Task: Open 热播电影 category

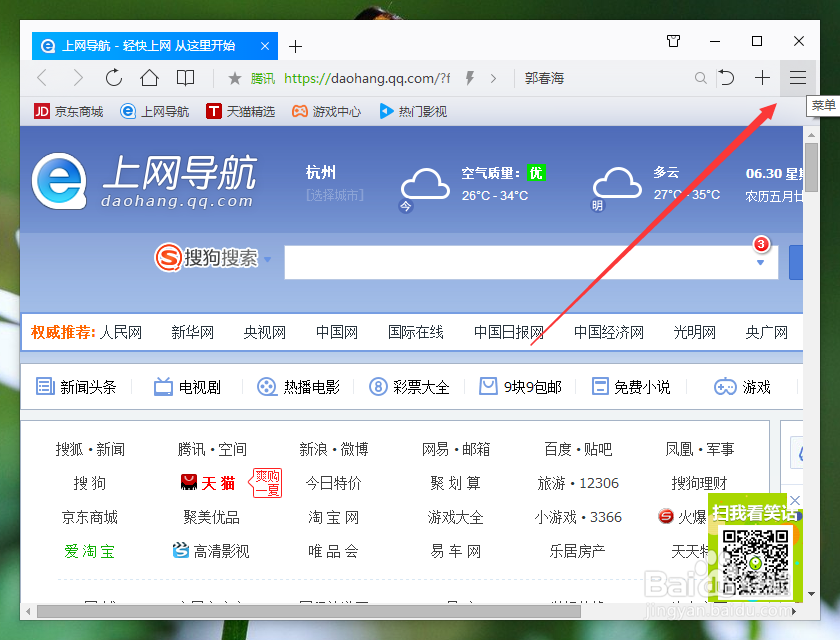Action: (298, 387)
